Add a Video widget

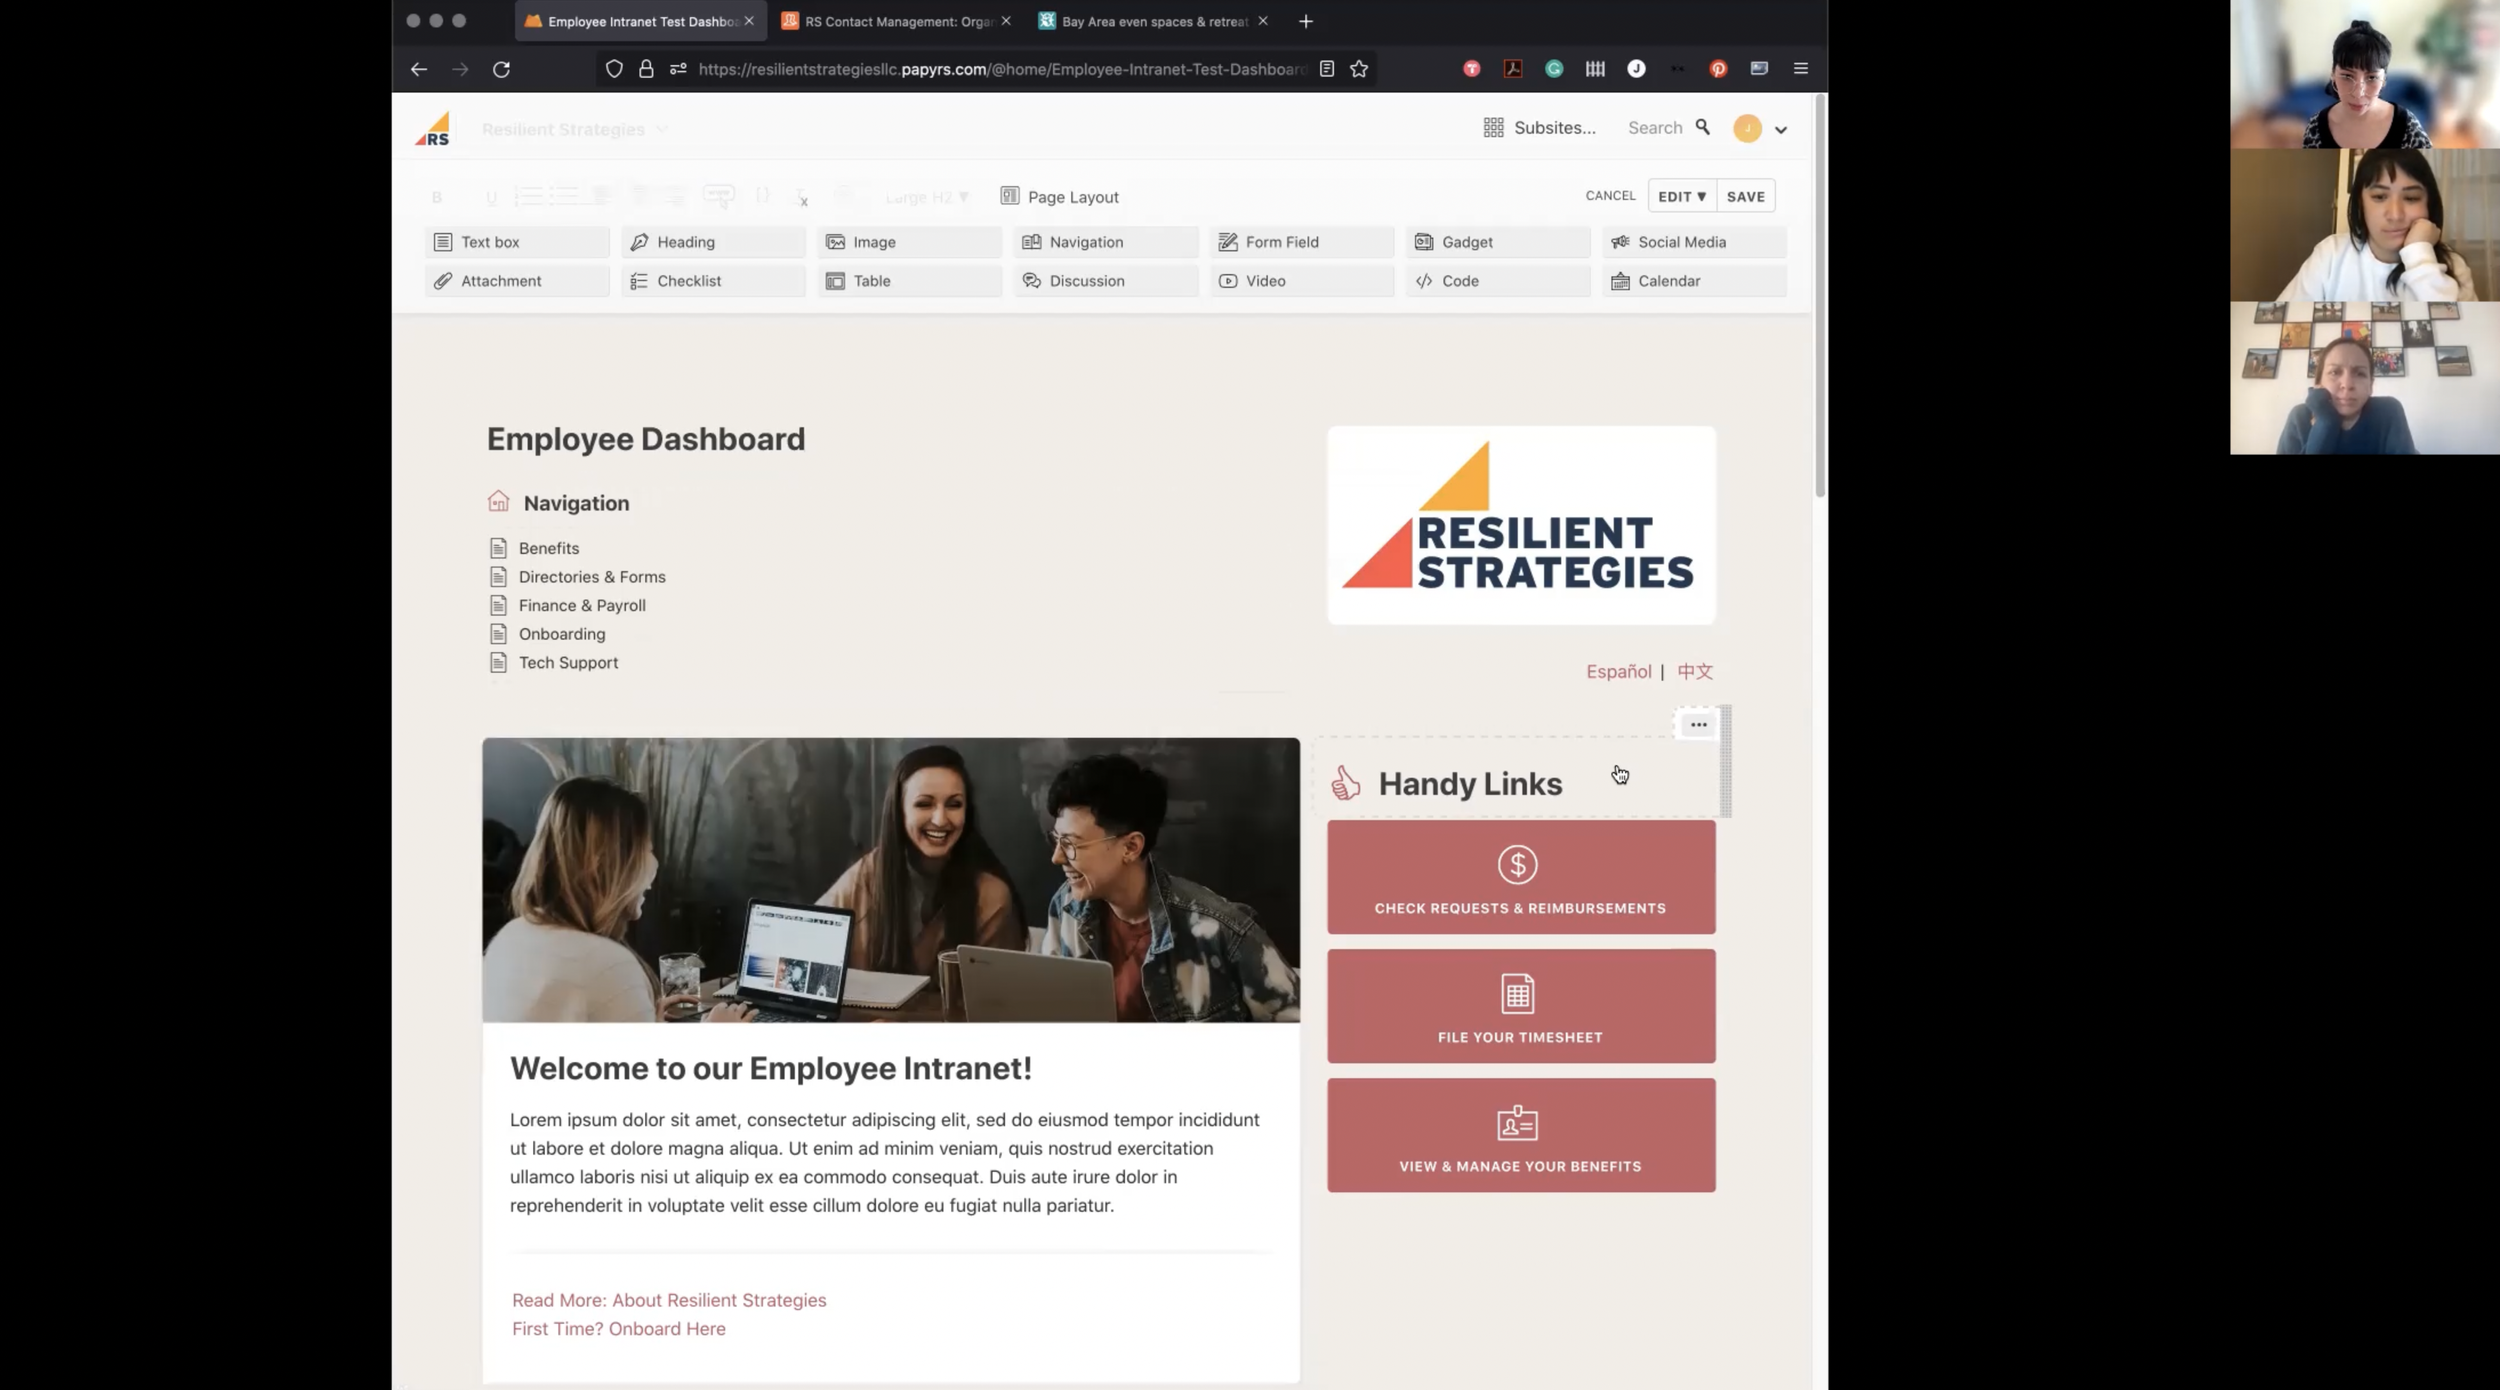pos(1300,281)
